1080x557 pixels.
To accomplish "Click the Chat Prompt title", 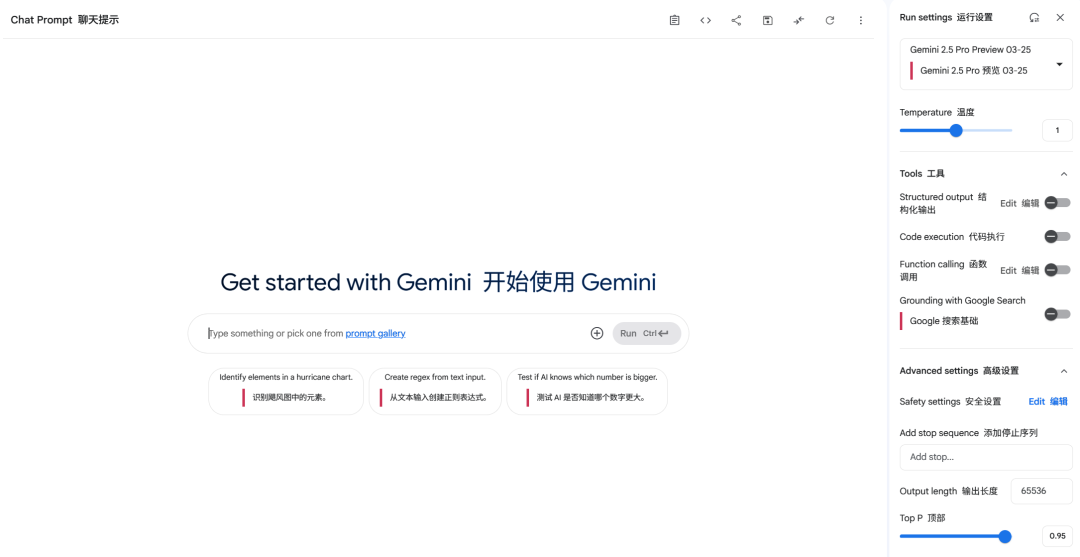I will tap(65, 20).
